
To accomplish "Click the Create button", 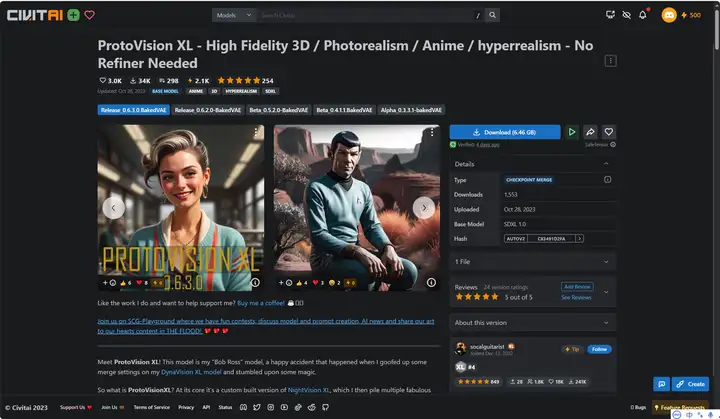I will coord(690,384).
